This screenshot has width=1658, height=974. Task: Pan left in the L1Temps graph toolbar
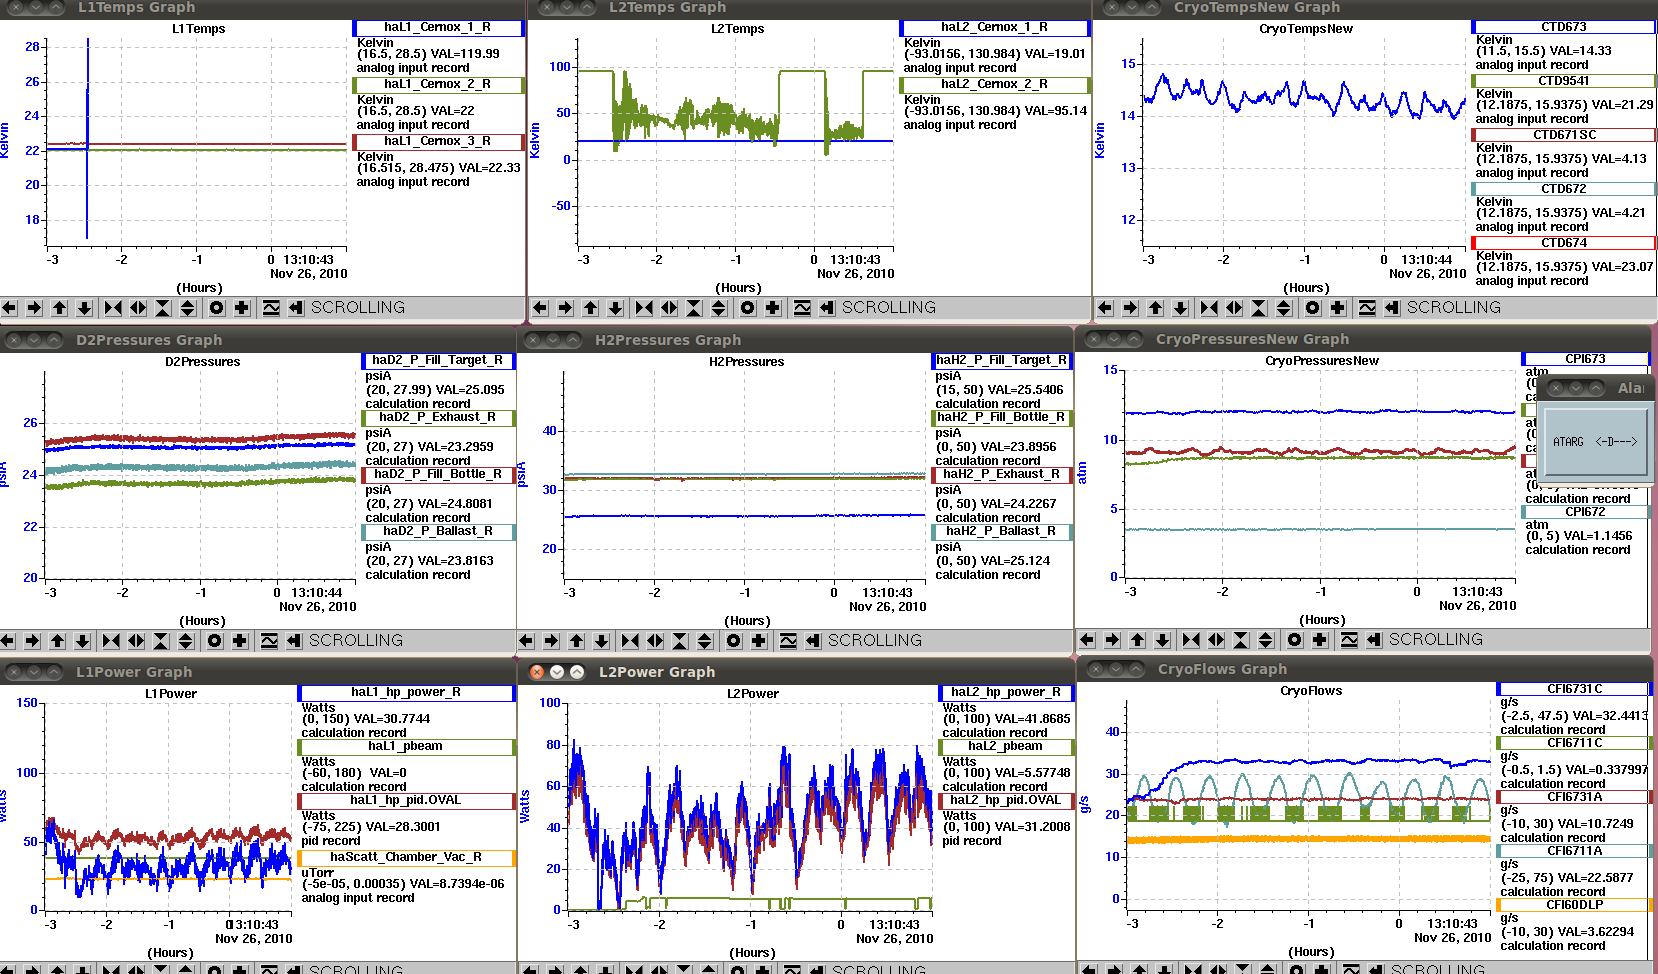(10, 308)
